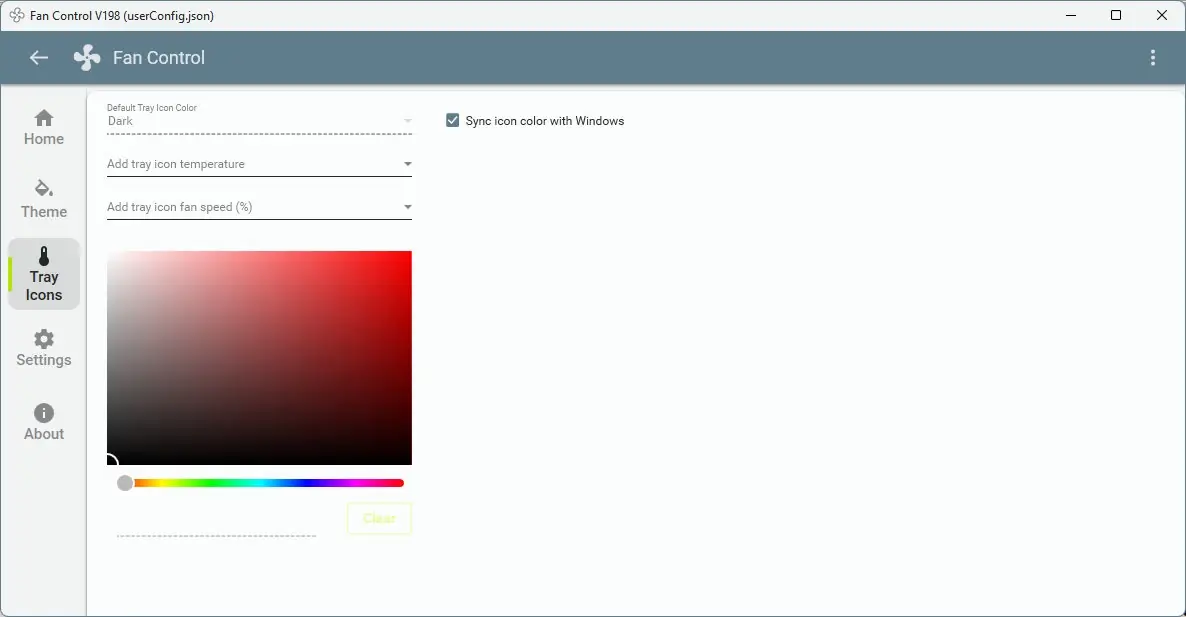Click the app icon in the title bar
The image size is (1186, 617).
tap(17, 15)
